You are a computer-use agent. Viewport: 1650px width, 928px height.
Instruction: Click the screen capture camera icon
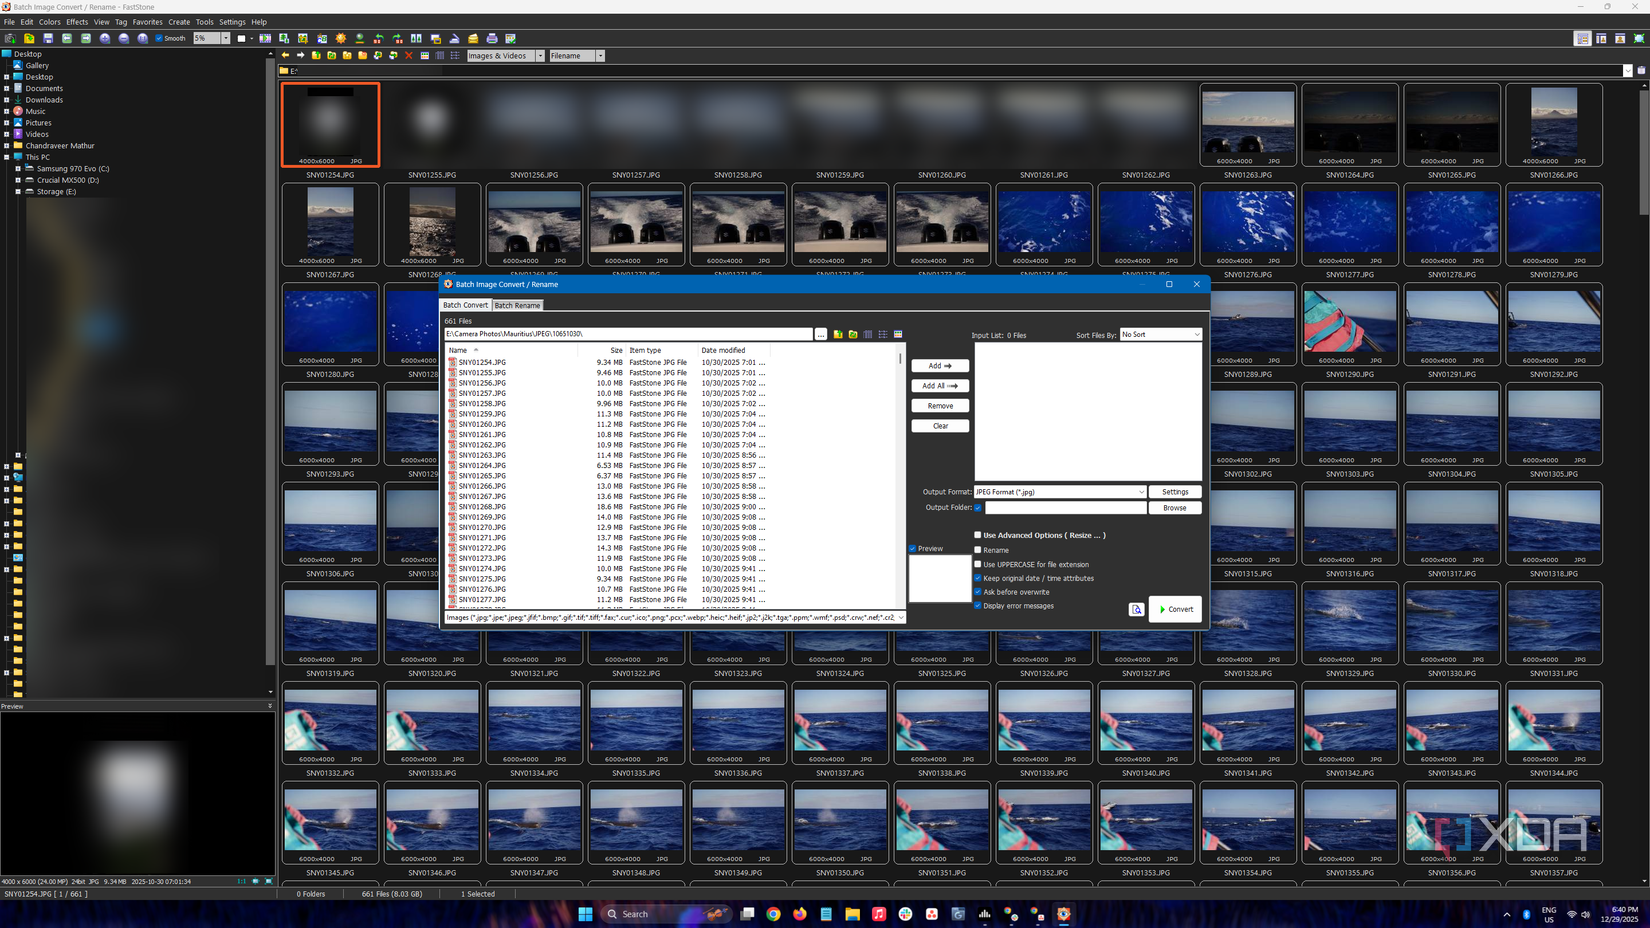[x=10, y=39]
